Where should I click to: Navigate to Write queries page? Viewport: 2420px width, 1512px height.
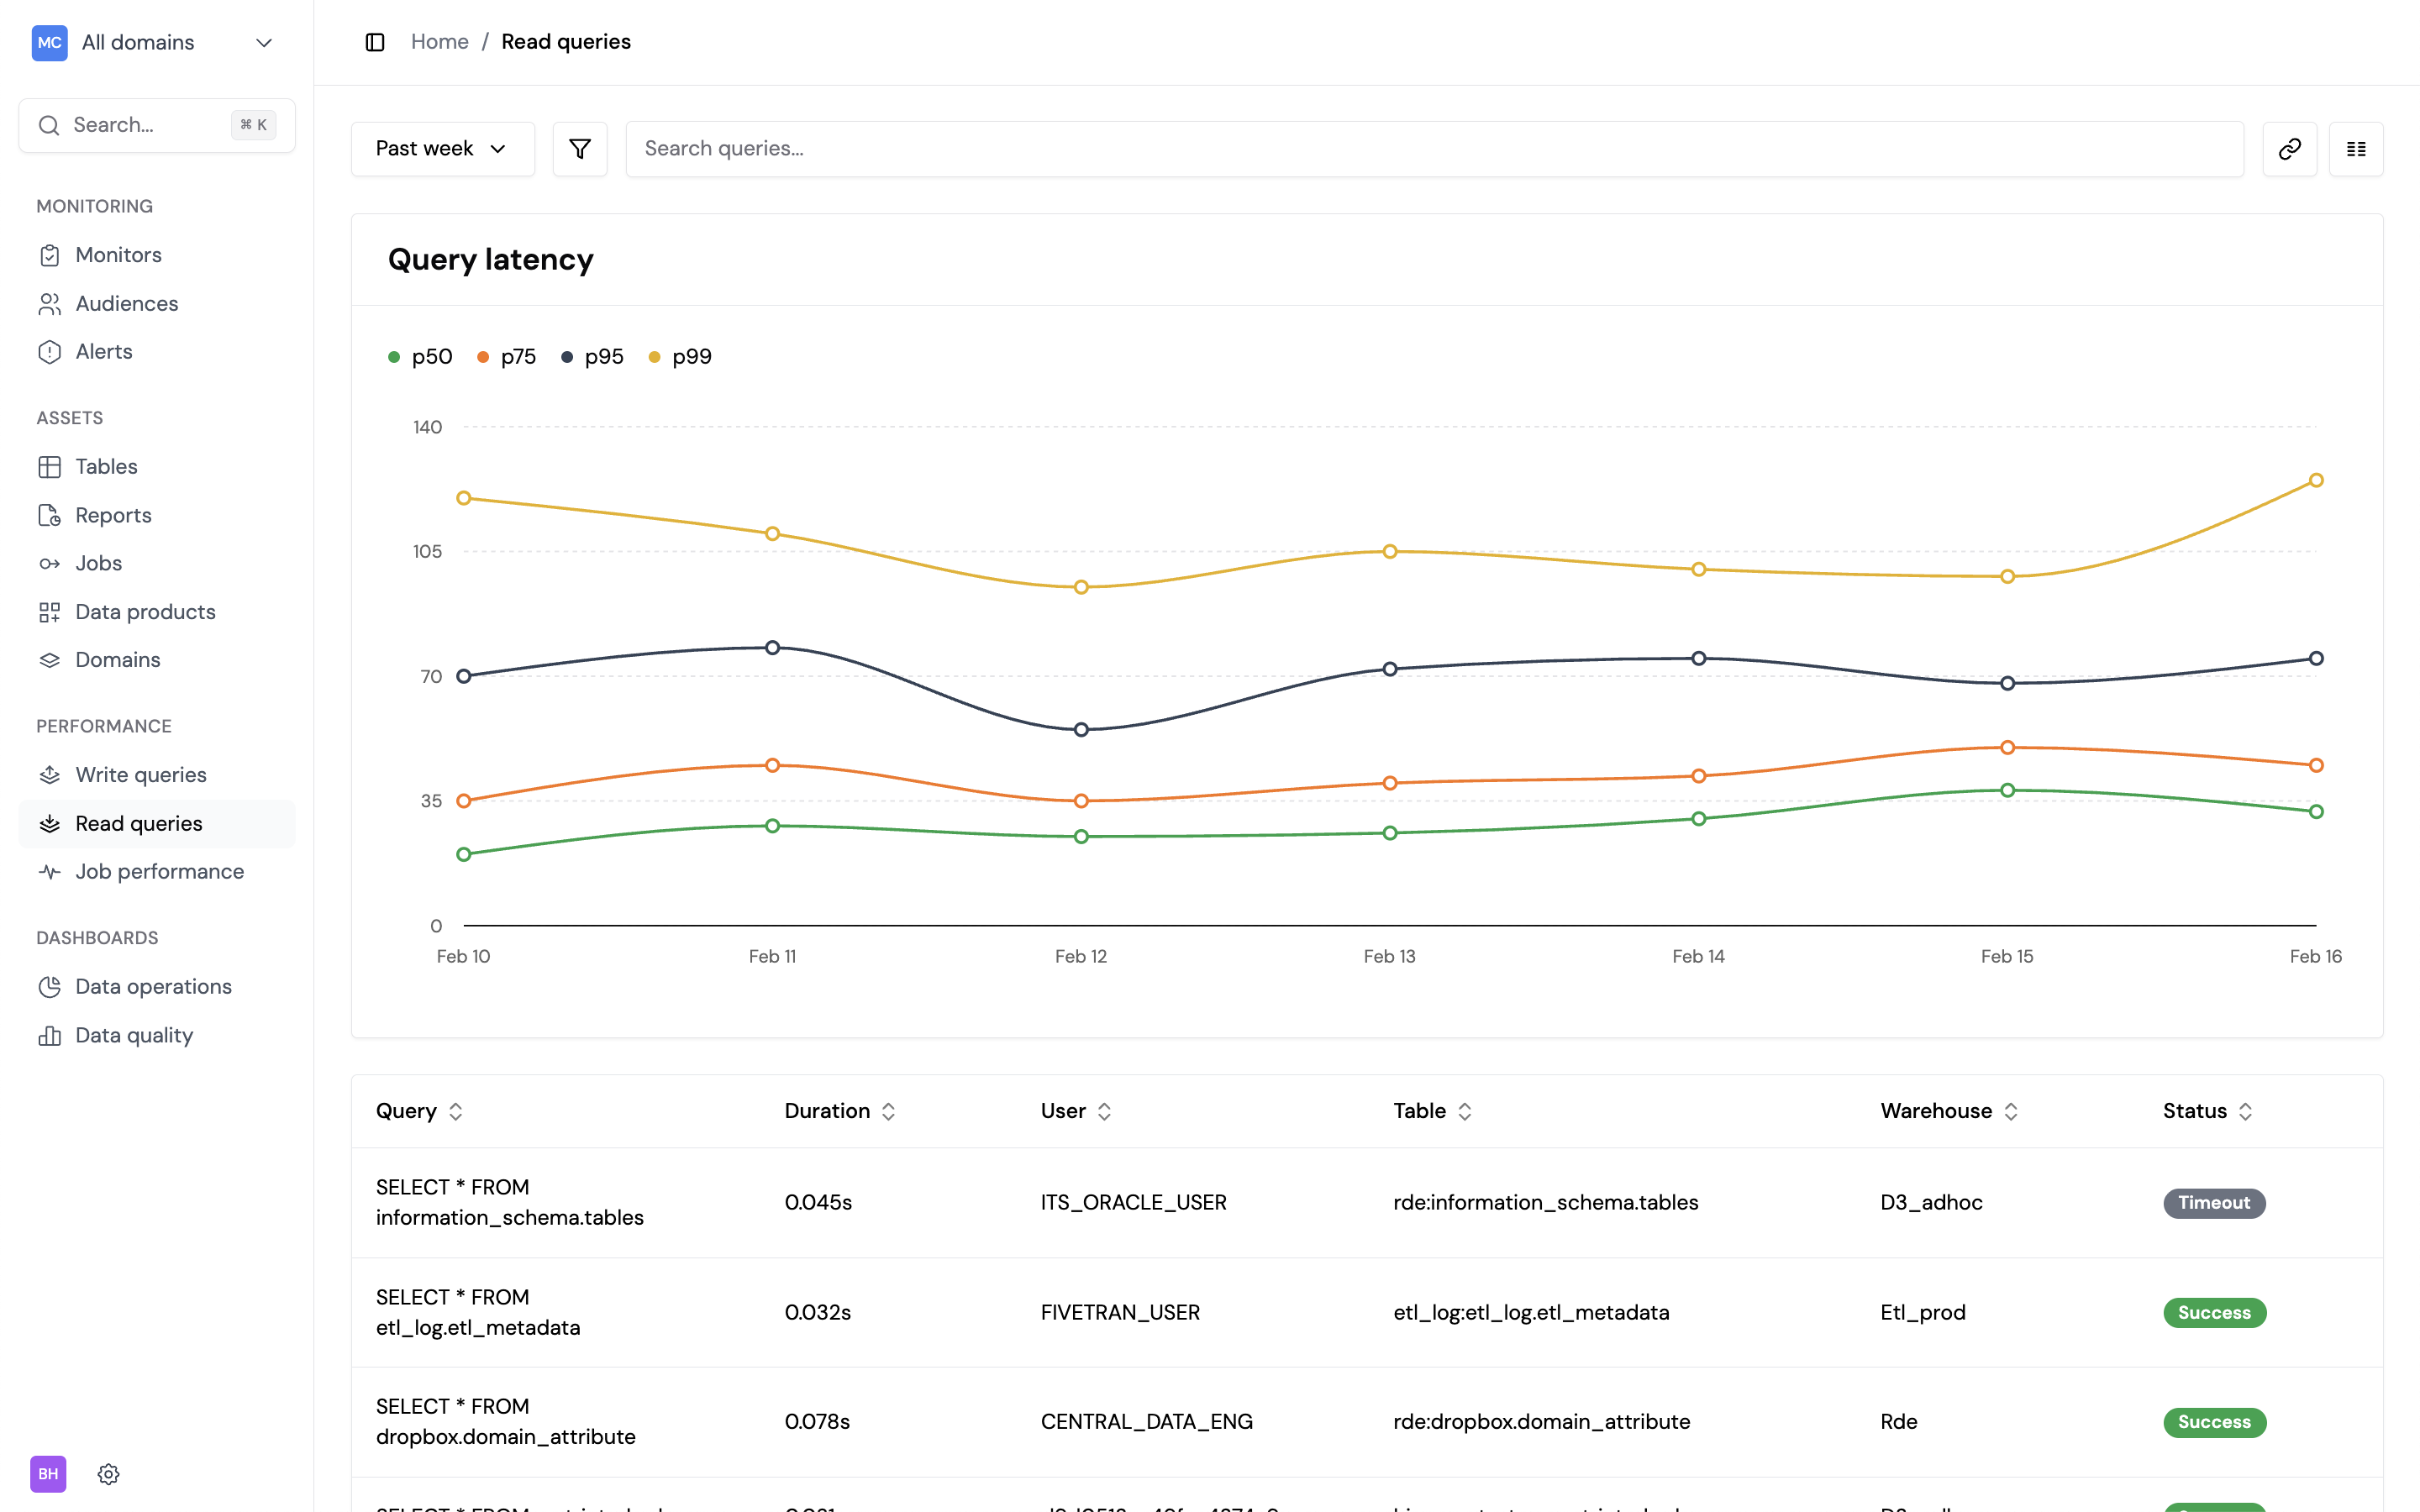(141, 775)
